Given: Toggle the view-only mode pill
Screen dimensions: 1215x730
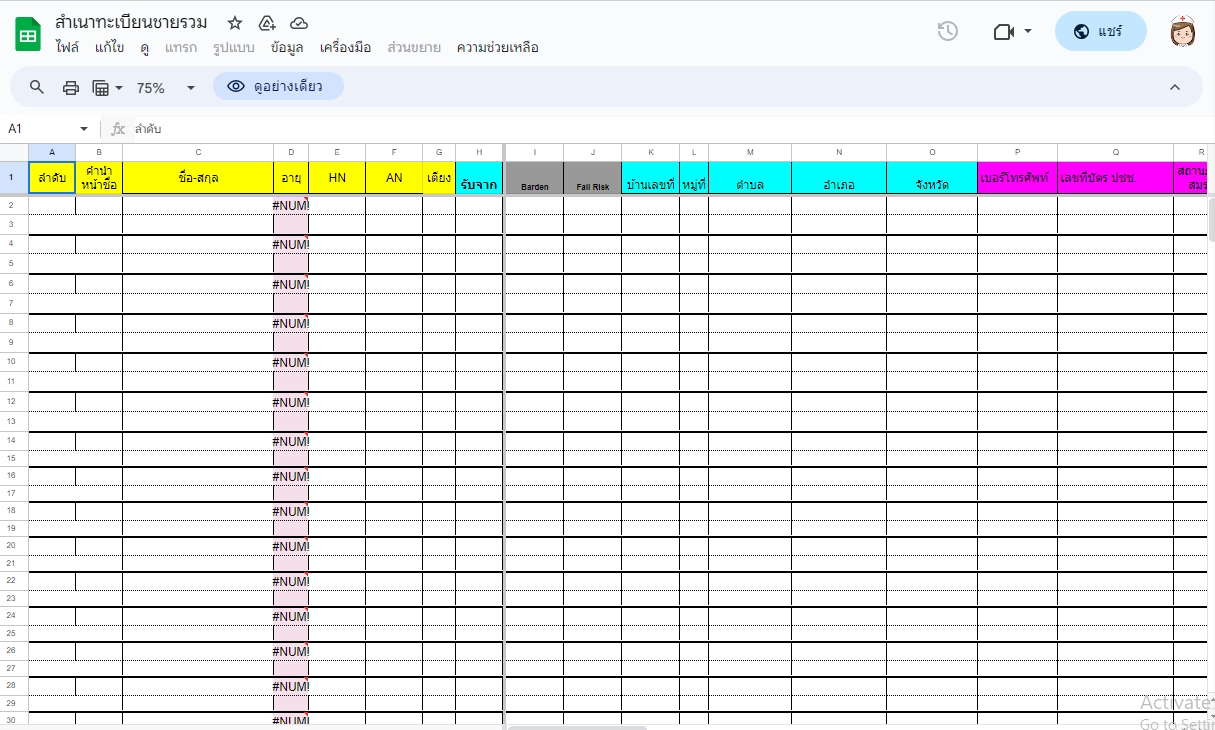Looking at the screenshot, I should [278, 87].
